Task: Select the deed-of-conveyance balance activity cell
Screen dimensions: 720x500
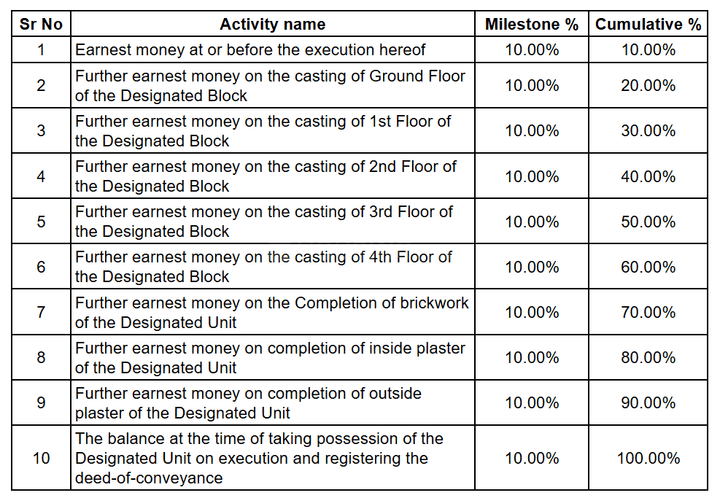Action: tap(259, 458)
